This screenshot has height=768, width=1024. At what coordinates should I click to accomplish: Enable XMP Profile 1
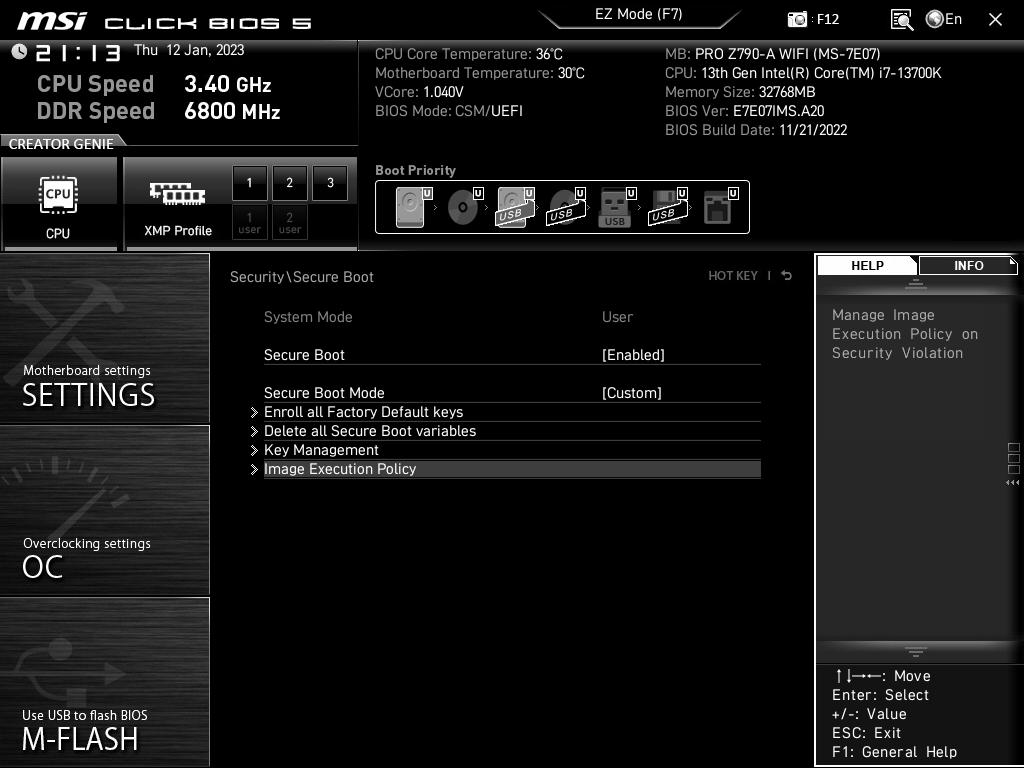249,183
